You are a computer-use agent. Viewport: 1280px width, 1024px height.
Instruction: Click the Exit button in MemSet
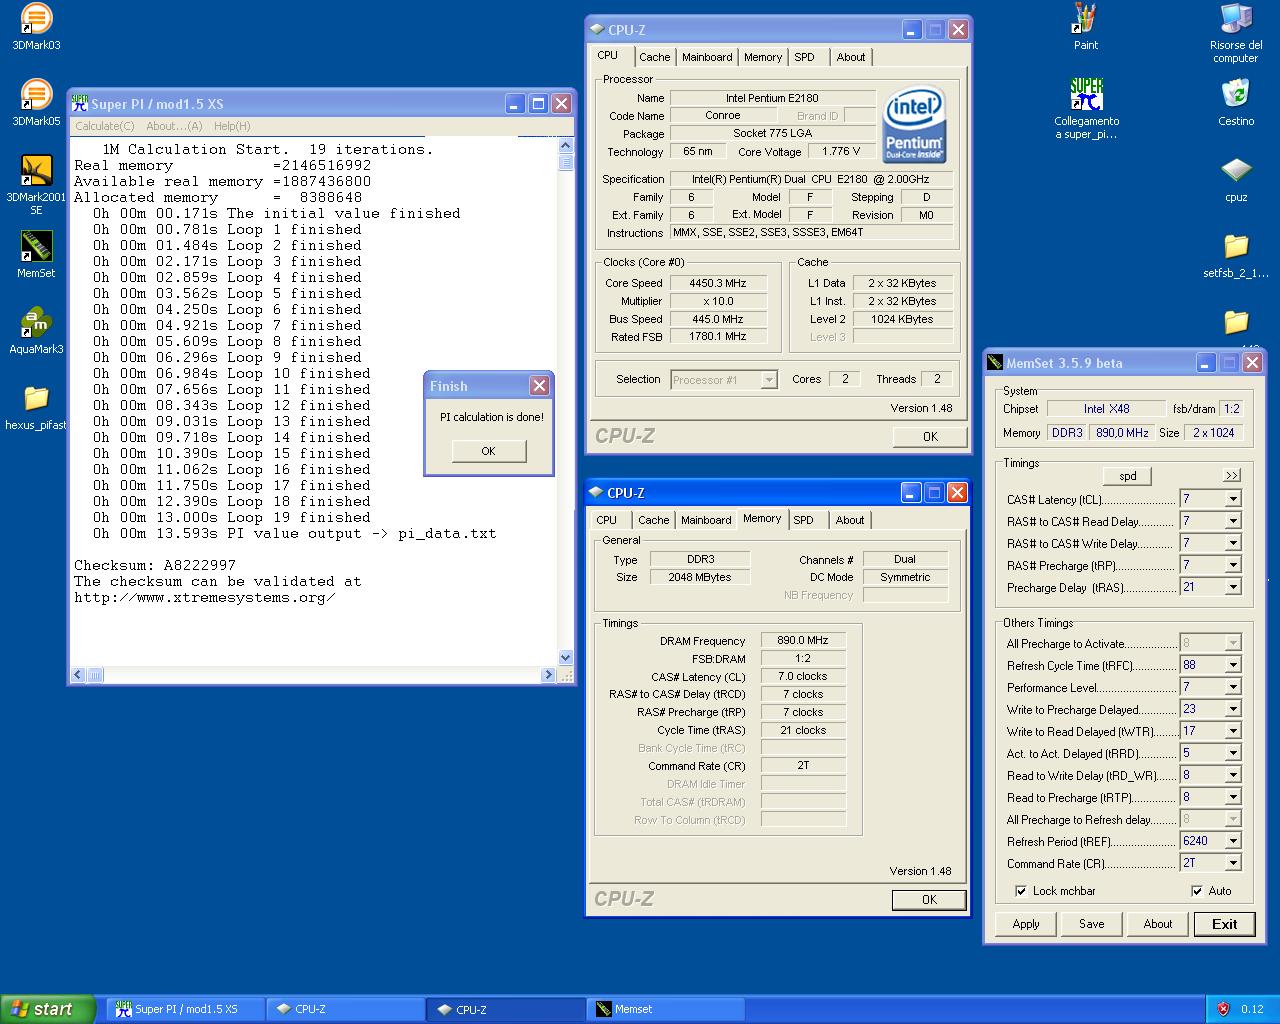[x=1225, y=924]
